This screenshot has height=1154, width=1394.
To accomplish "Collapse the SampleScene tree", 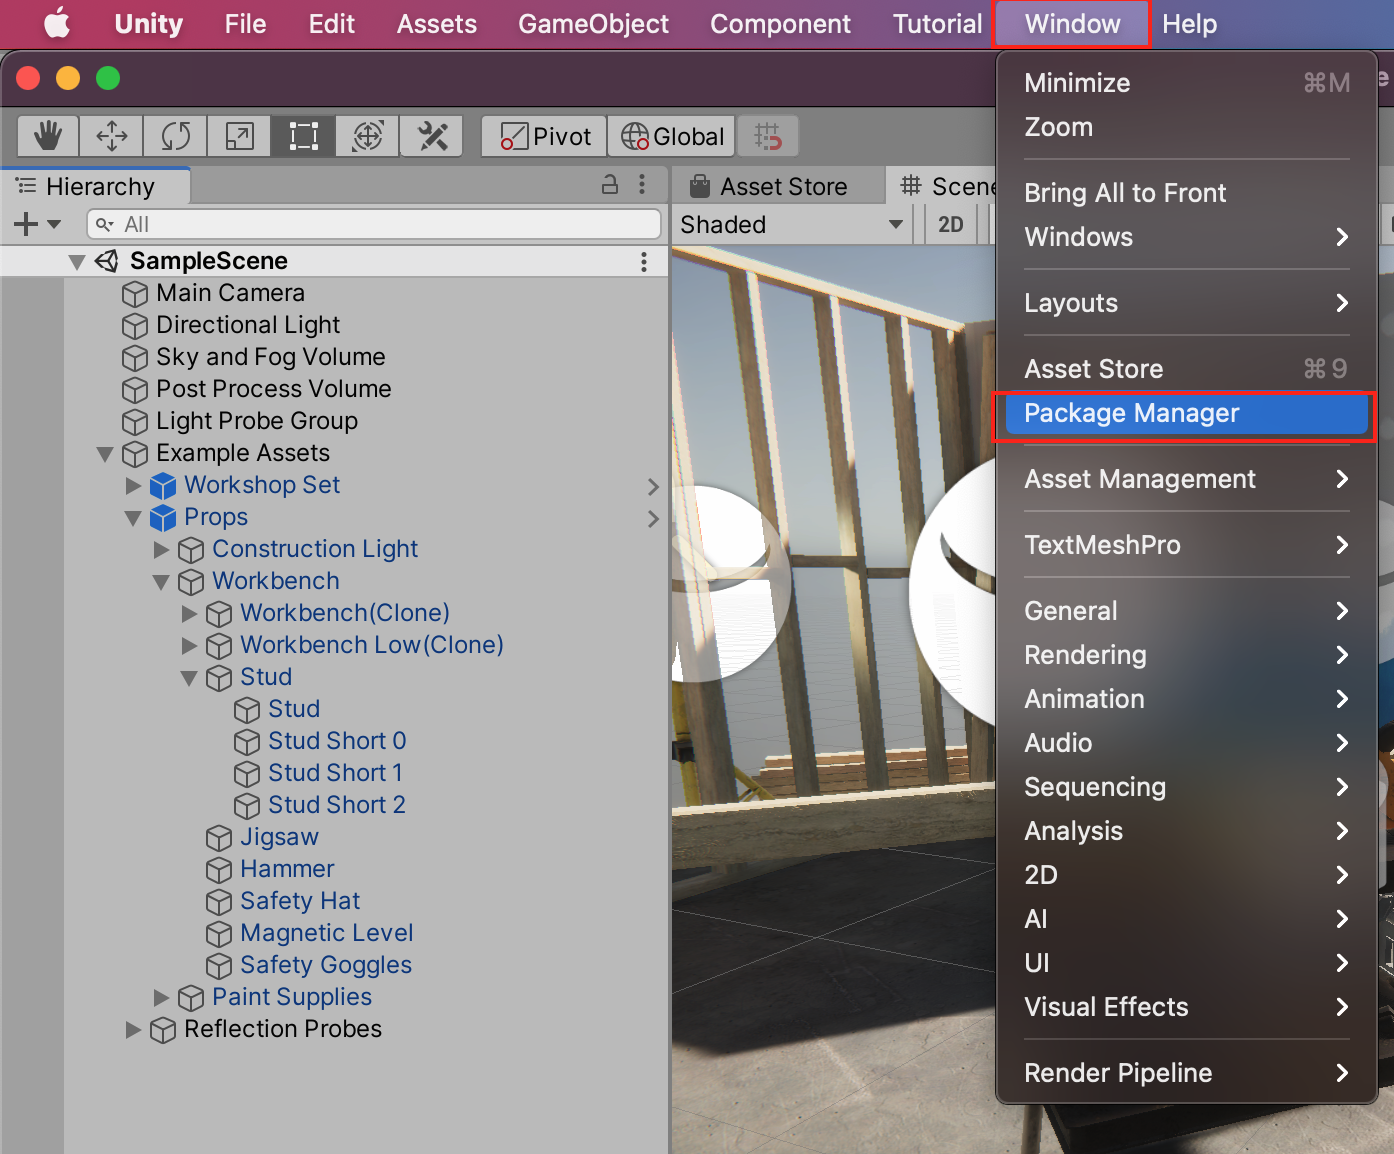I will tap(77, 262).
